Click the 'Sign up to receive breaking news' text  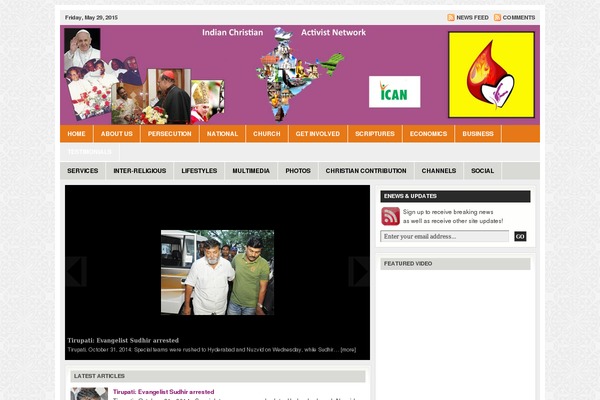[x=448, y=212]
